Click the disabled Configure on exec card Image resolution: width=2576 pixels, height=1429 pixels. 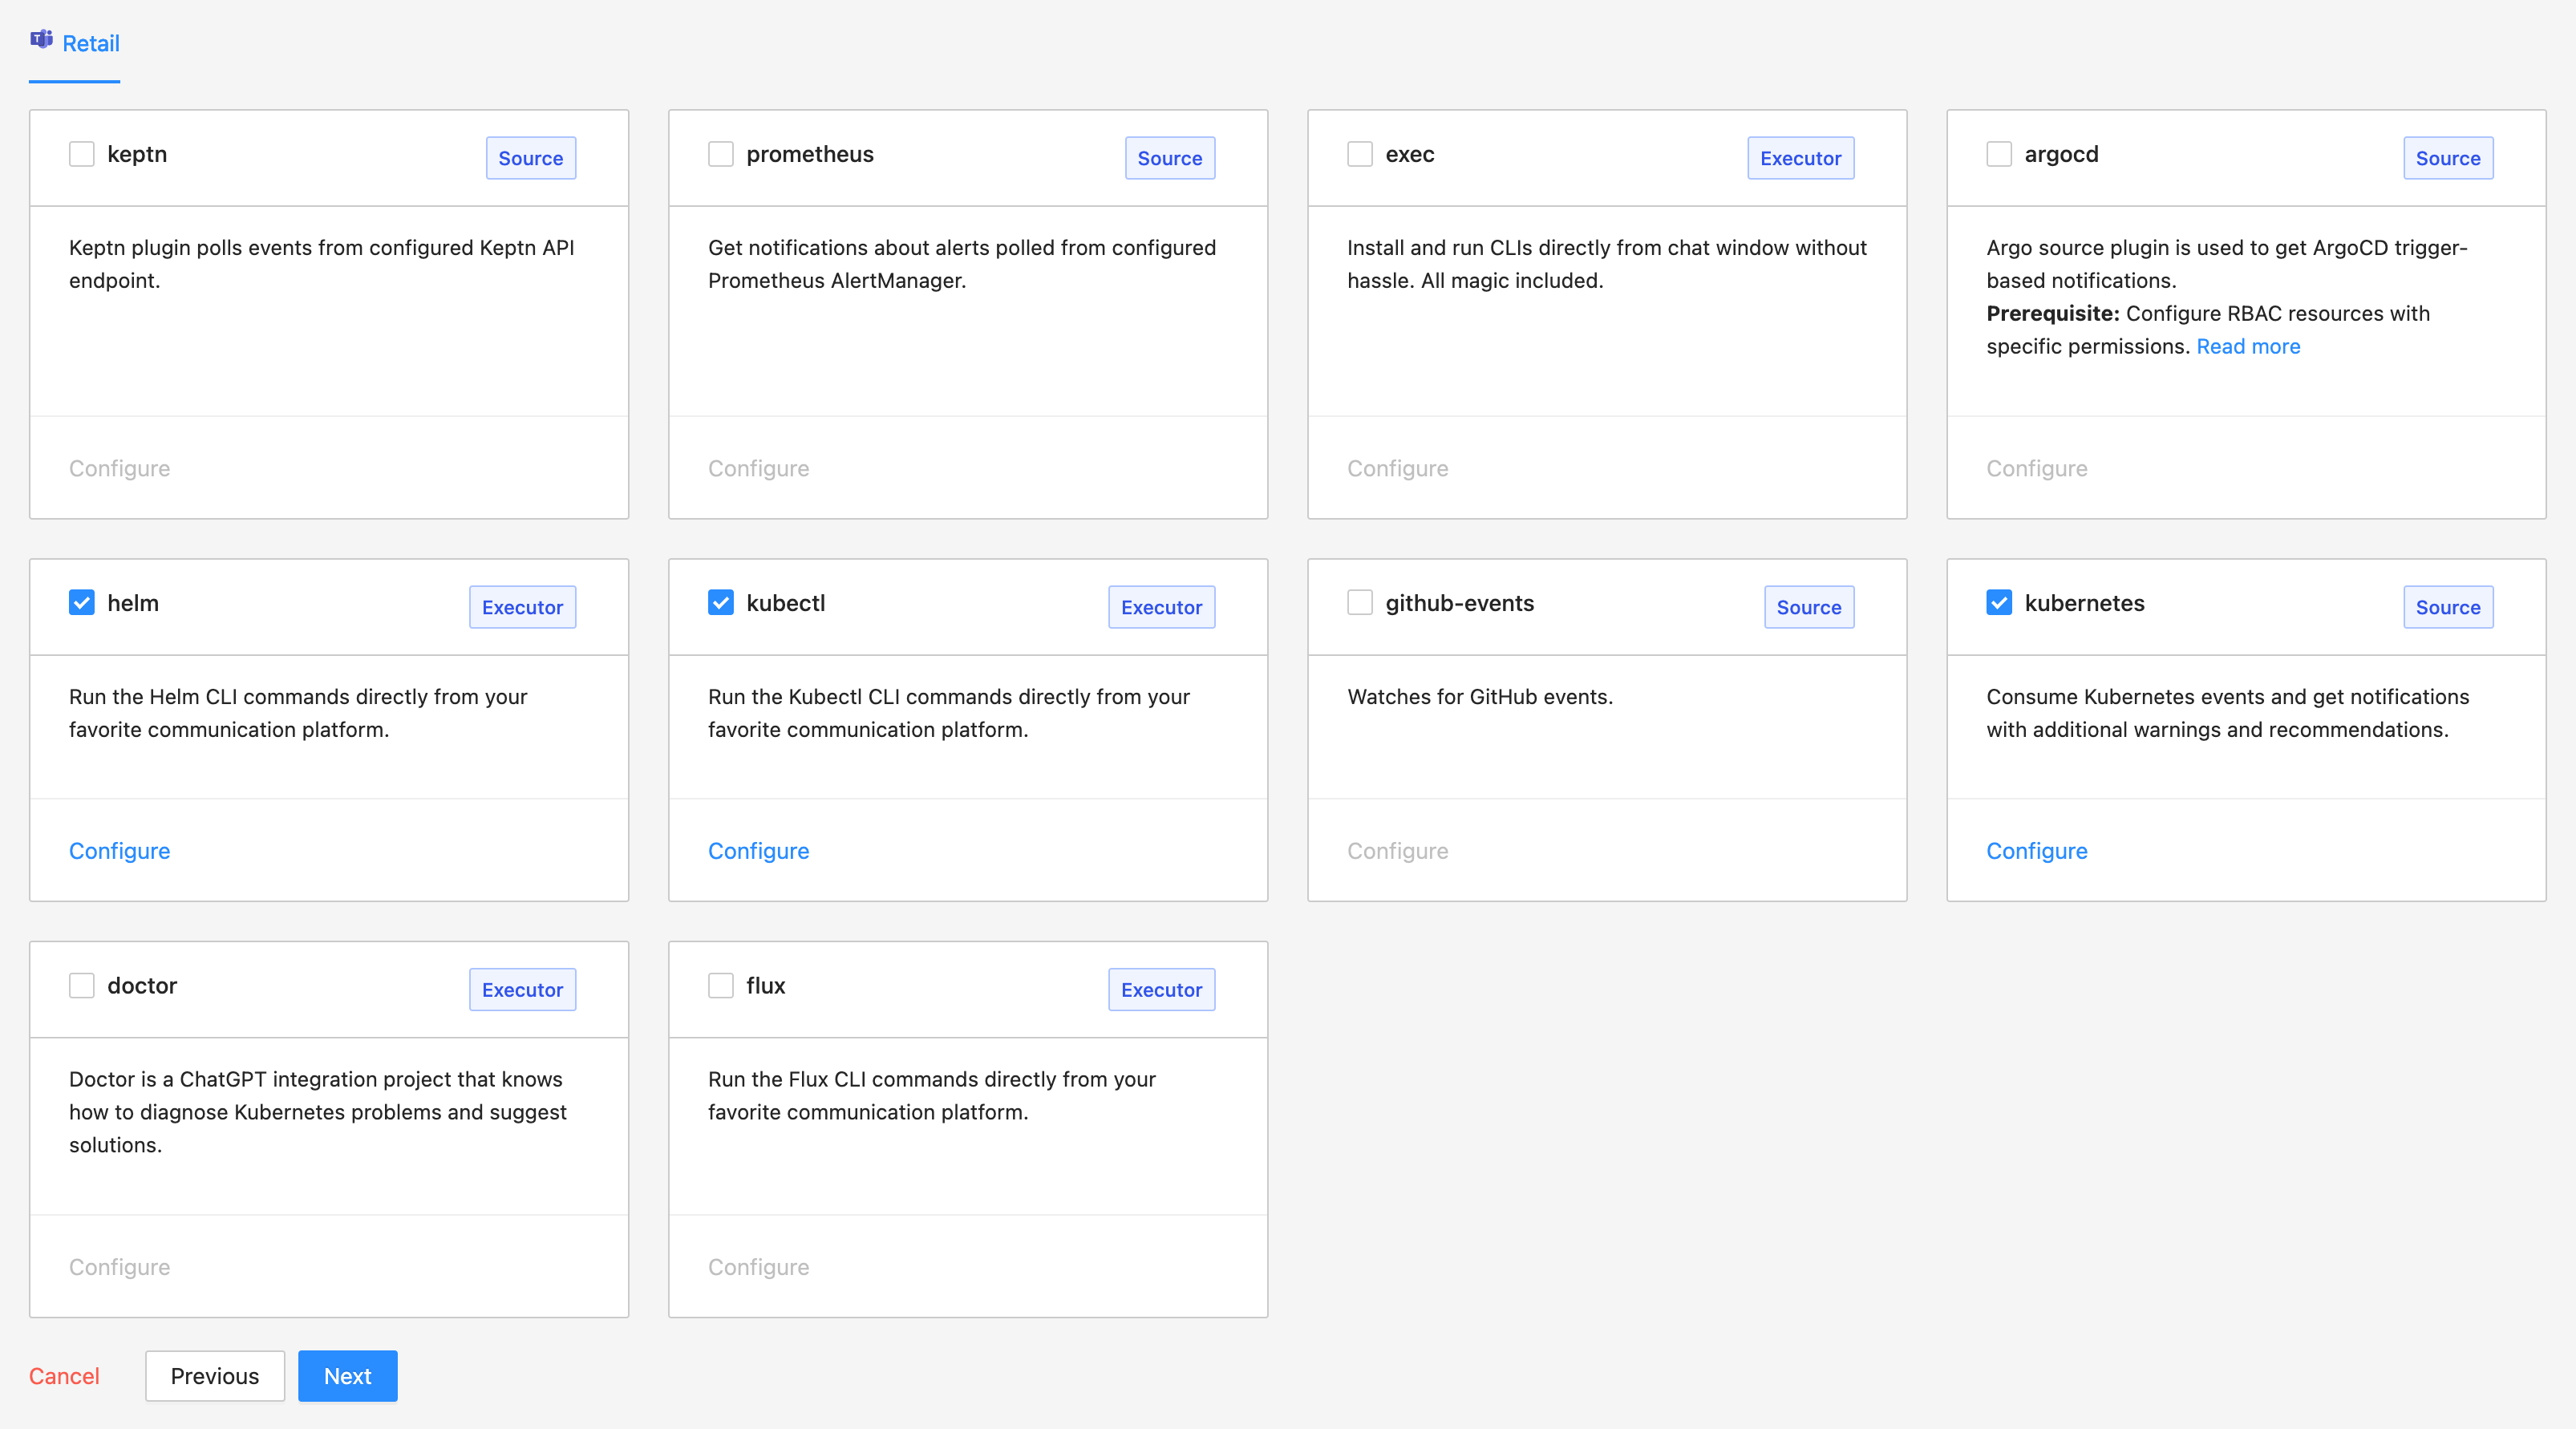pos(1397,468)
